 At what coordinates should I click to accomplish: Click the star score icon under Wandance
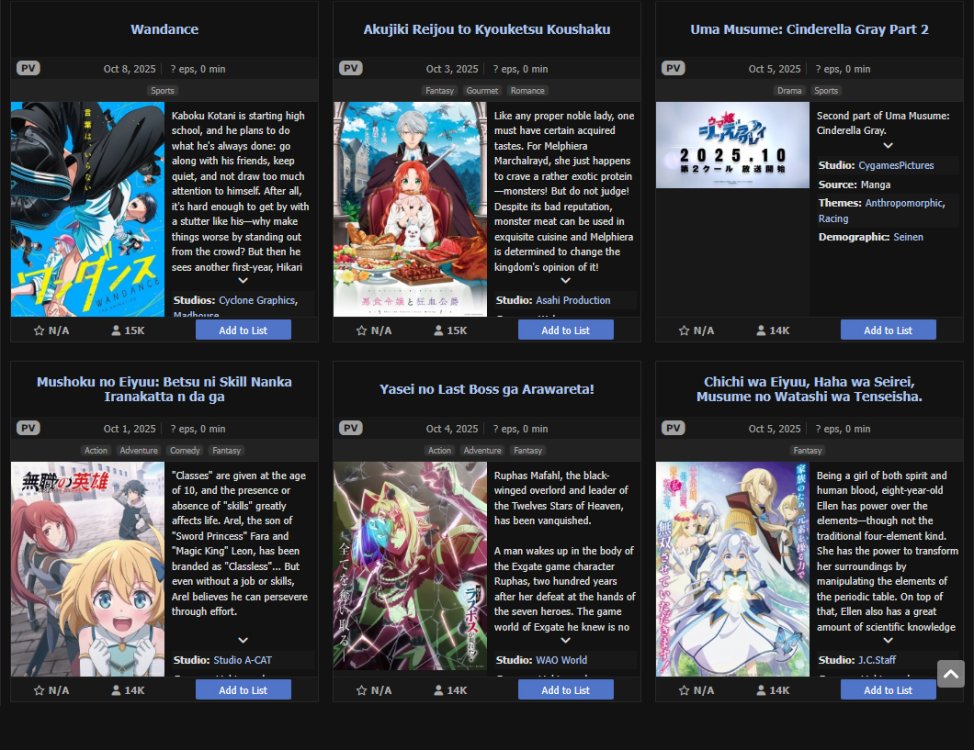[x=39, y=331]
